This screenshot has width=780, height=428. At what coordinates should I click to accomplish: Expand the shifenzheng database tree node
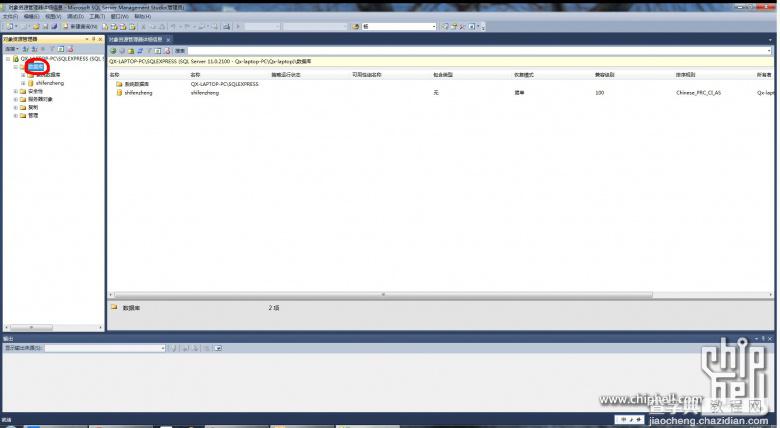tap(23, 83)
